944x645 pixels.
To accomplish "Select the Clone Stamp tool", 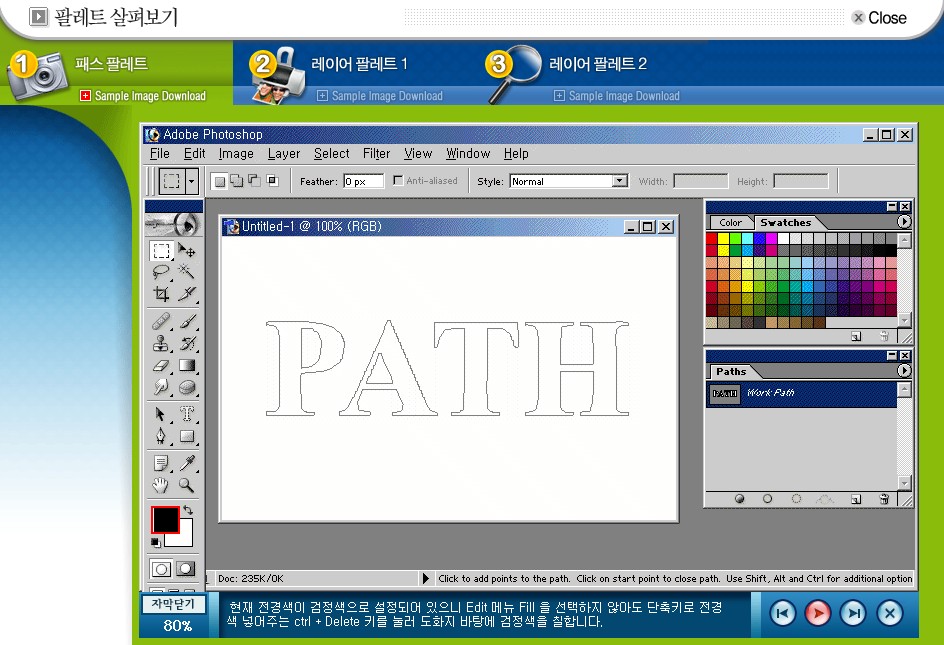I will [161, 343].
